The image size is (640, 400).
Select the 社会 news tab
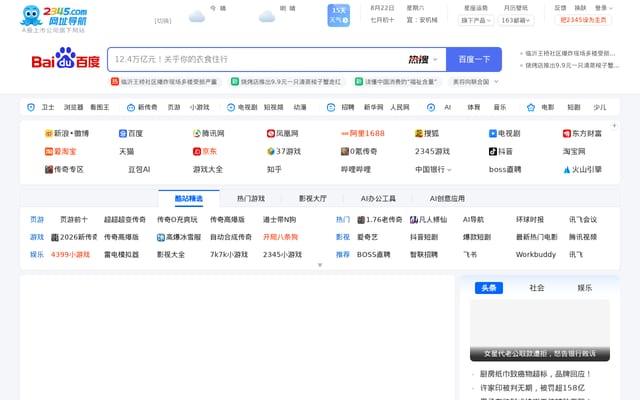537,288
